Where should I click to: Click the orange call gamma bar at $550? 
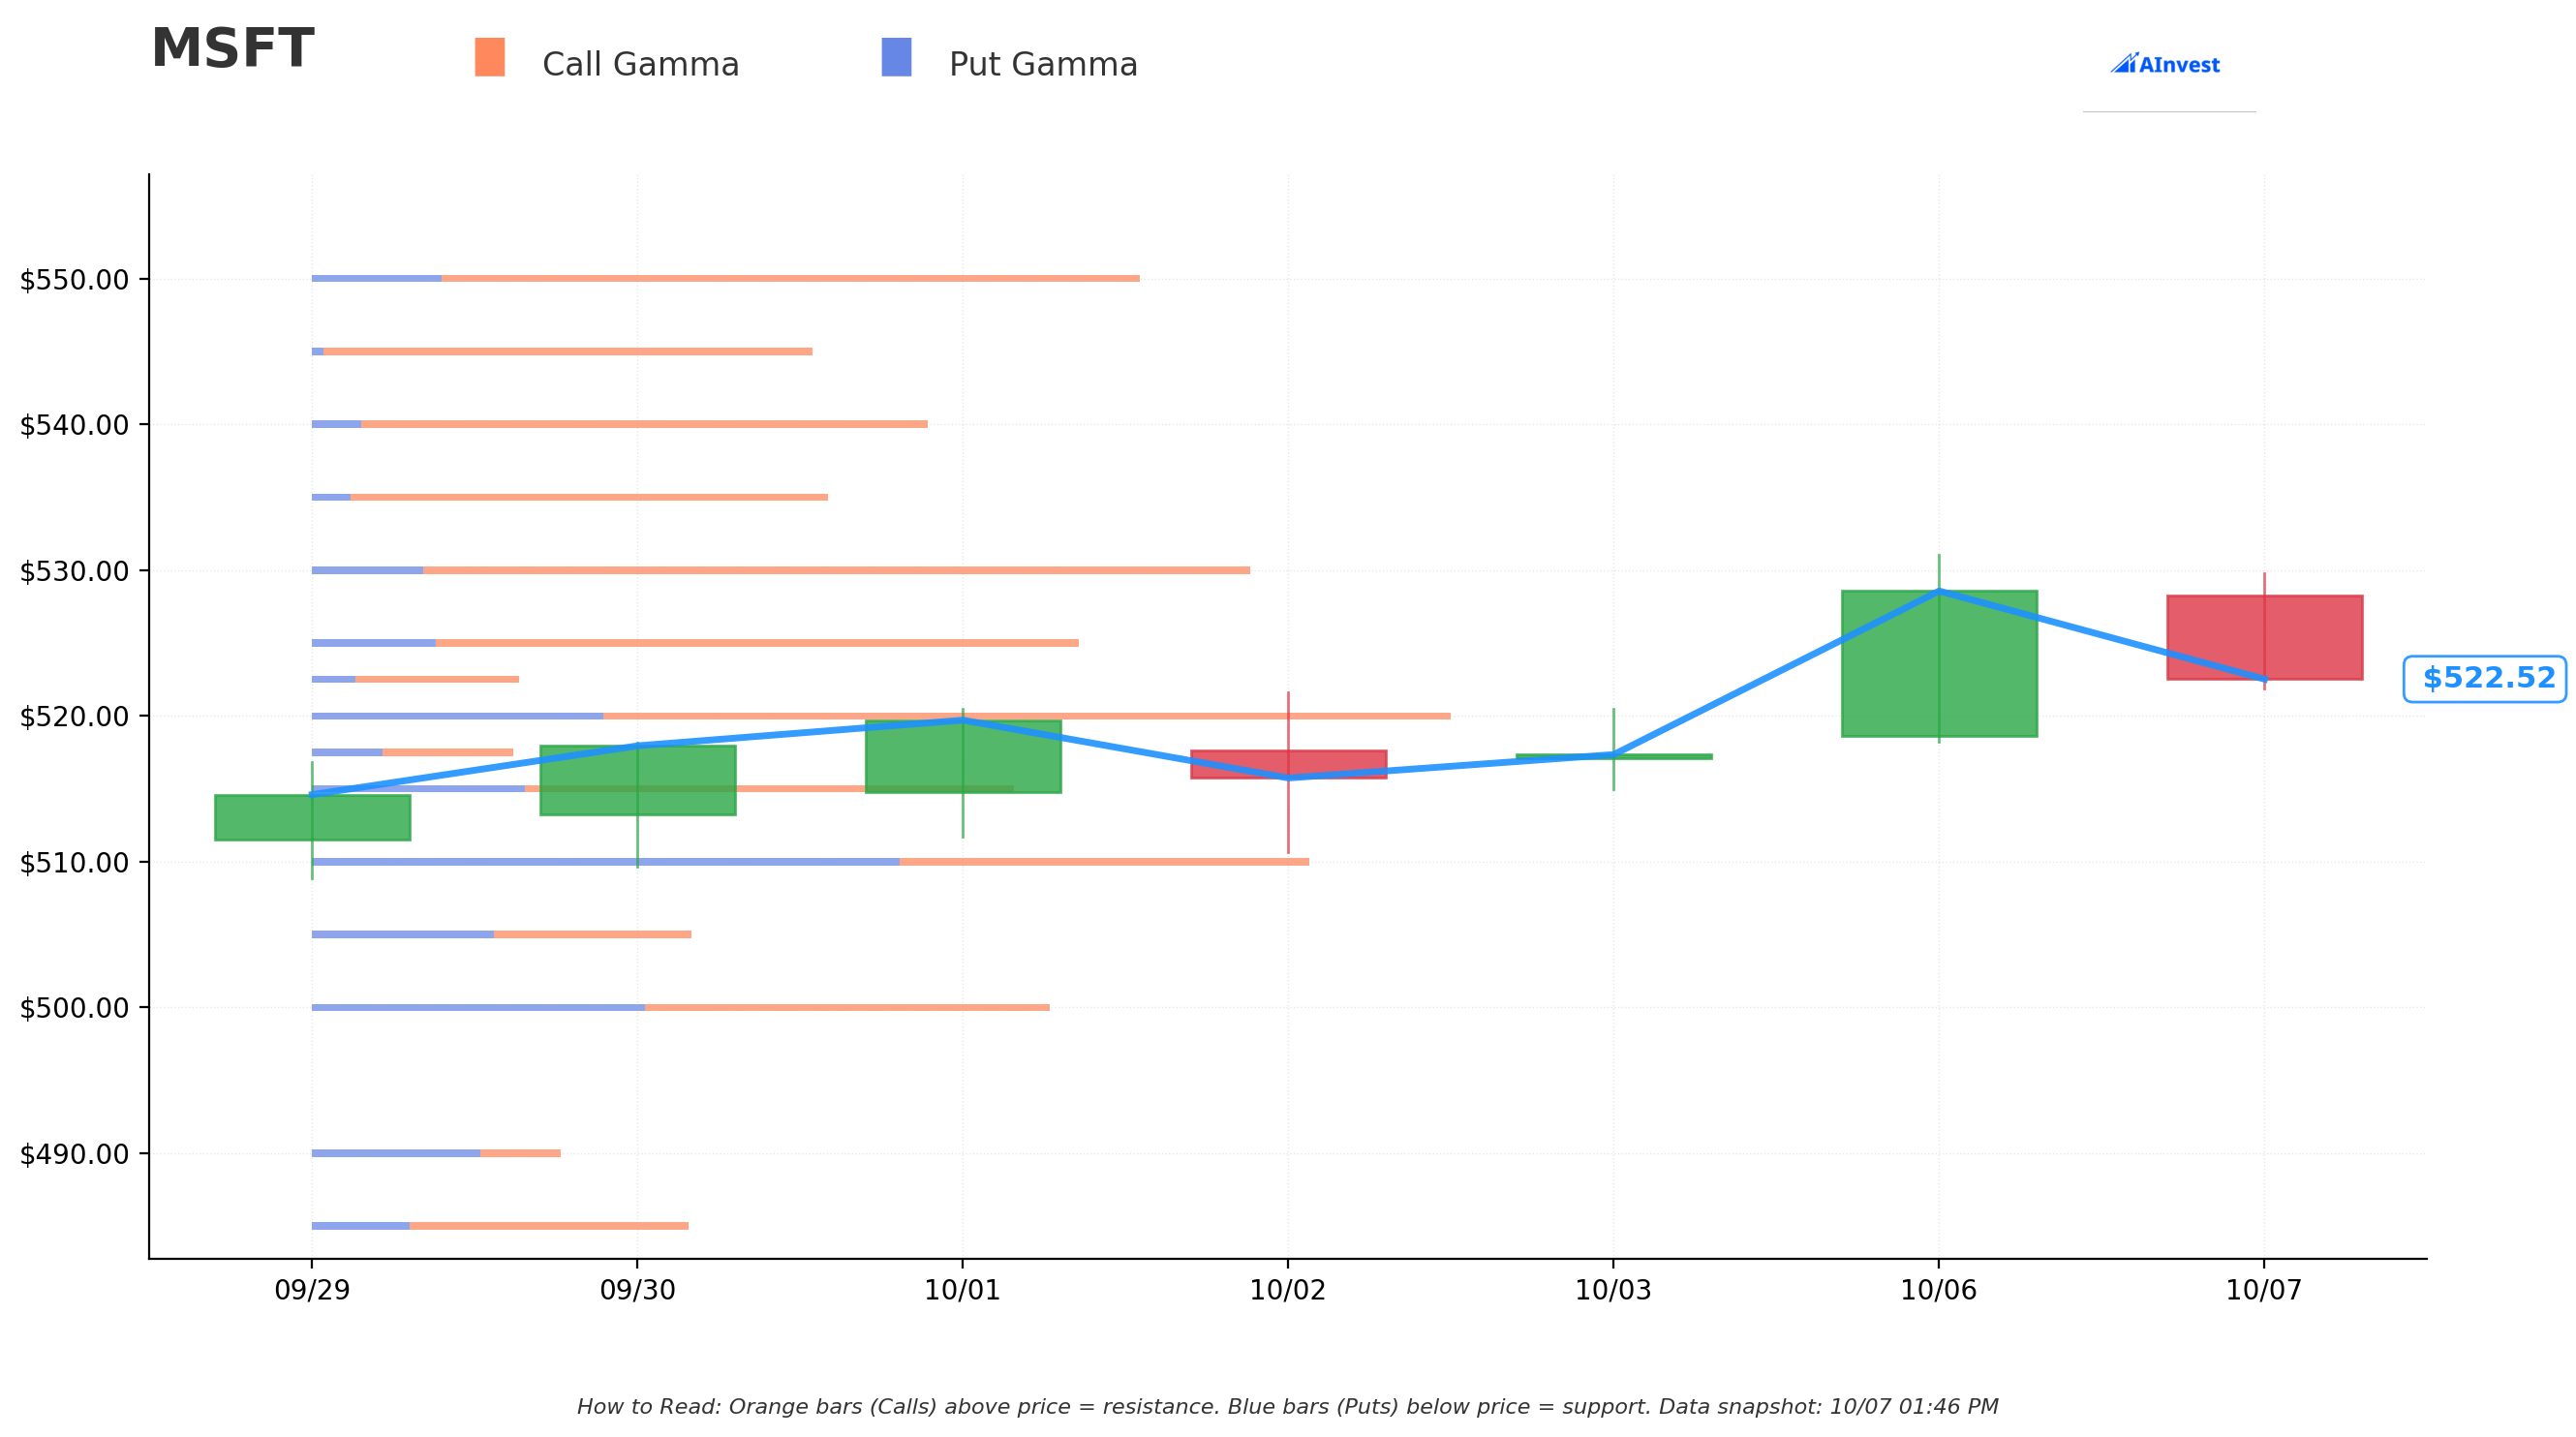pyautogui.click(x=791, y=279)
